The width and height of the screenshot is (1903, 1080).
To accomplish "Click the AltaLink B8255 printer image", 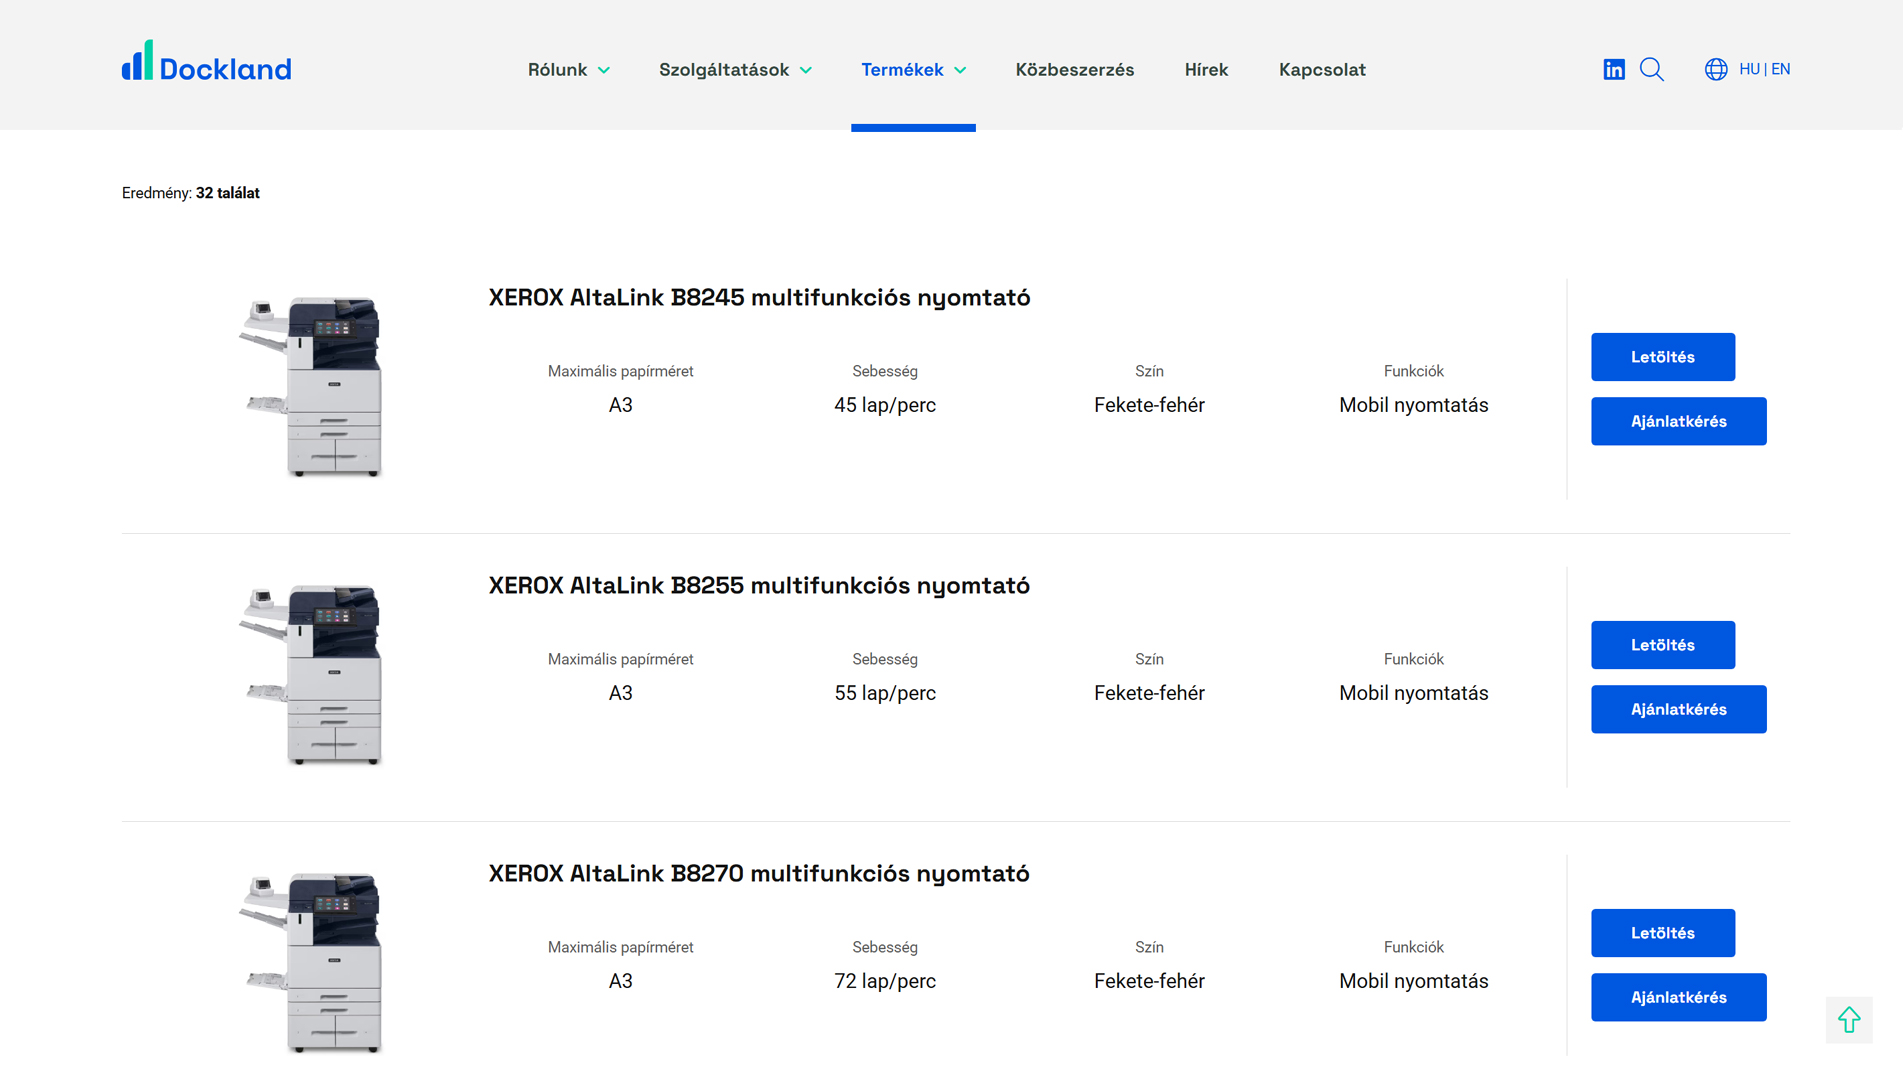I will [x=311, y=675].
